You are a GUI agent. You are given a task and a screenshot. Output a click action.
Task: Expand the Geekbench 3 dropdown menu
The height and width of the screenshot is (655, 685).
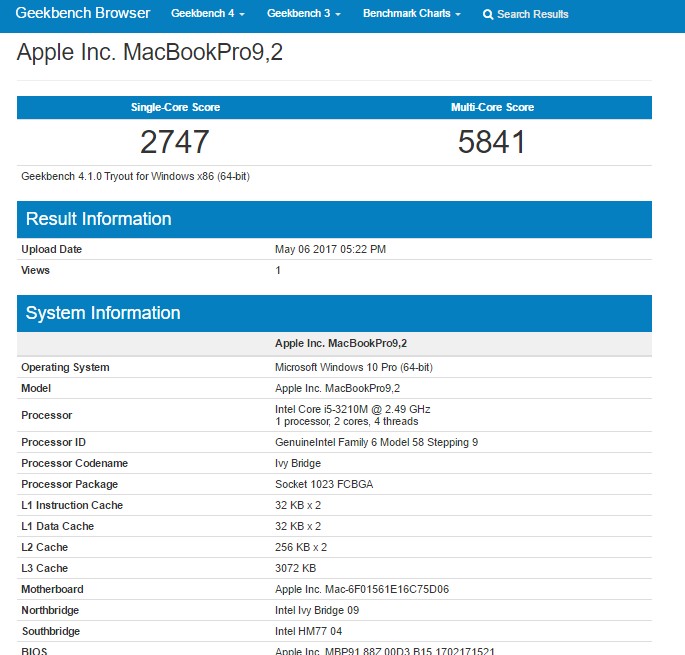[x=304, y=13]
